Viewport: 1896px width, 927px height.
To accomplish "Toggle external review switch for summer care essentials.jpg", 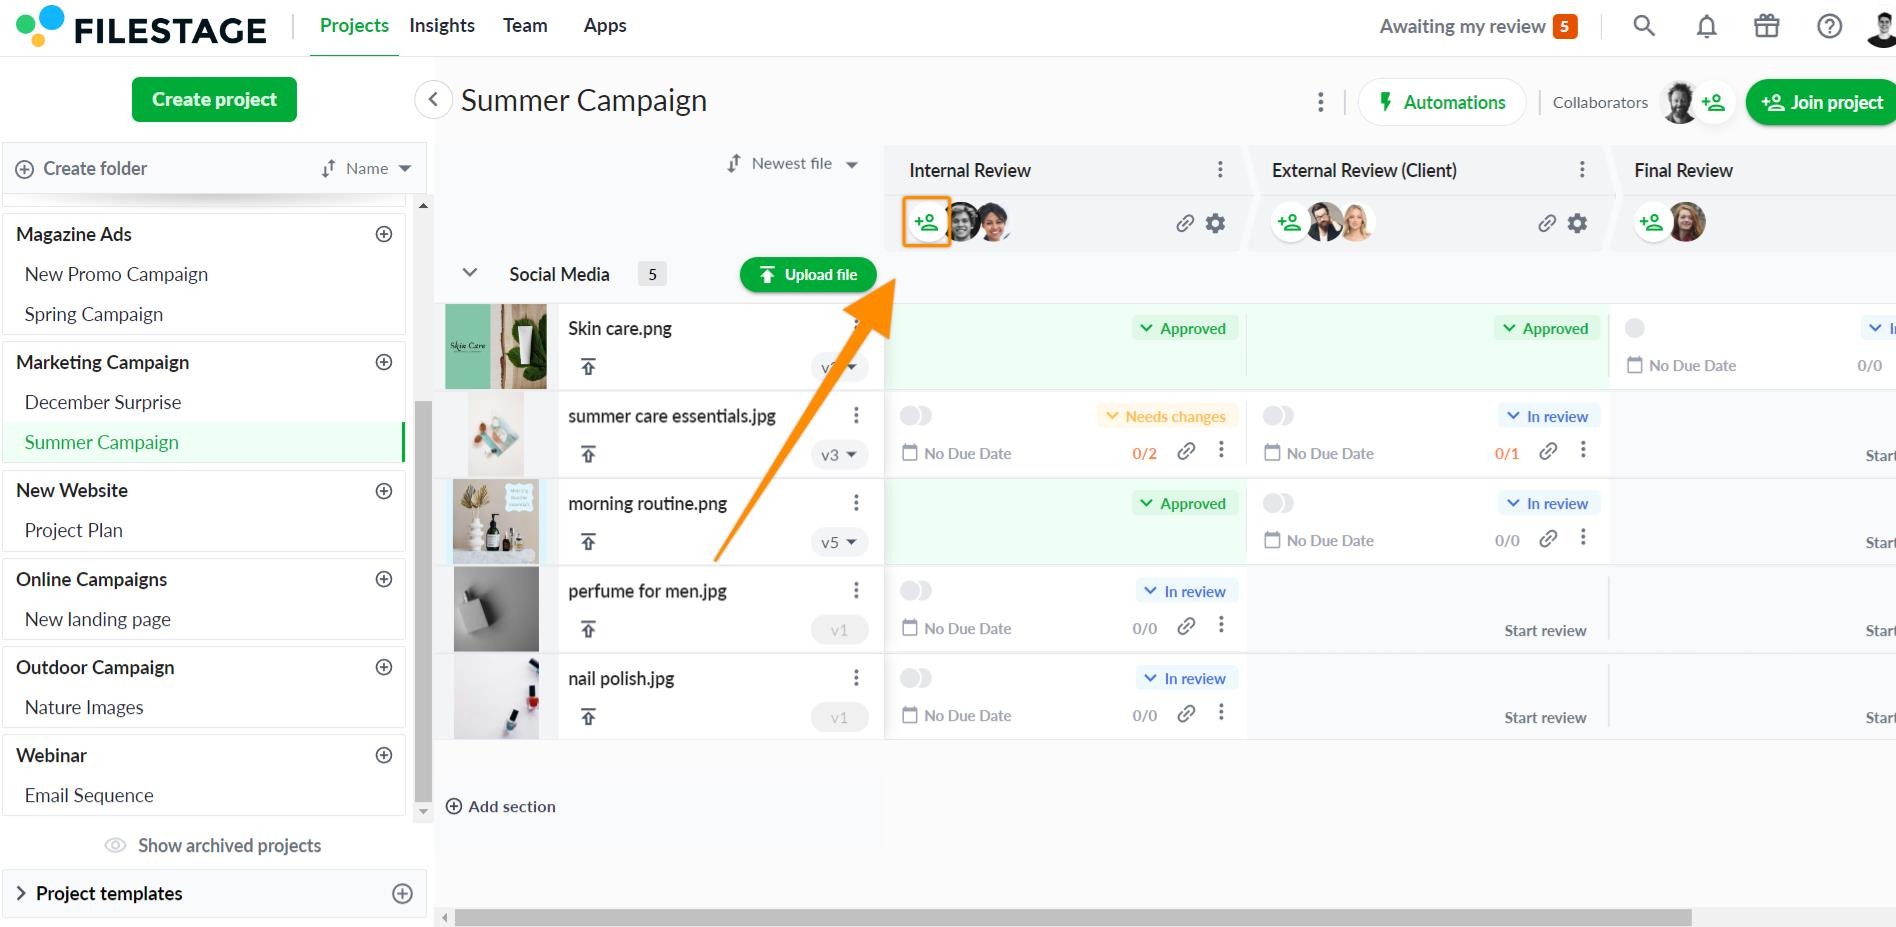I will (1278, 415).
